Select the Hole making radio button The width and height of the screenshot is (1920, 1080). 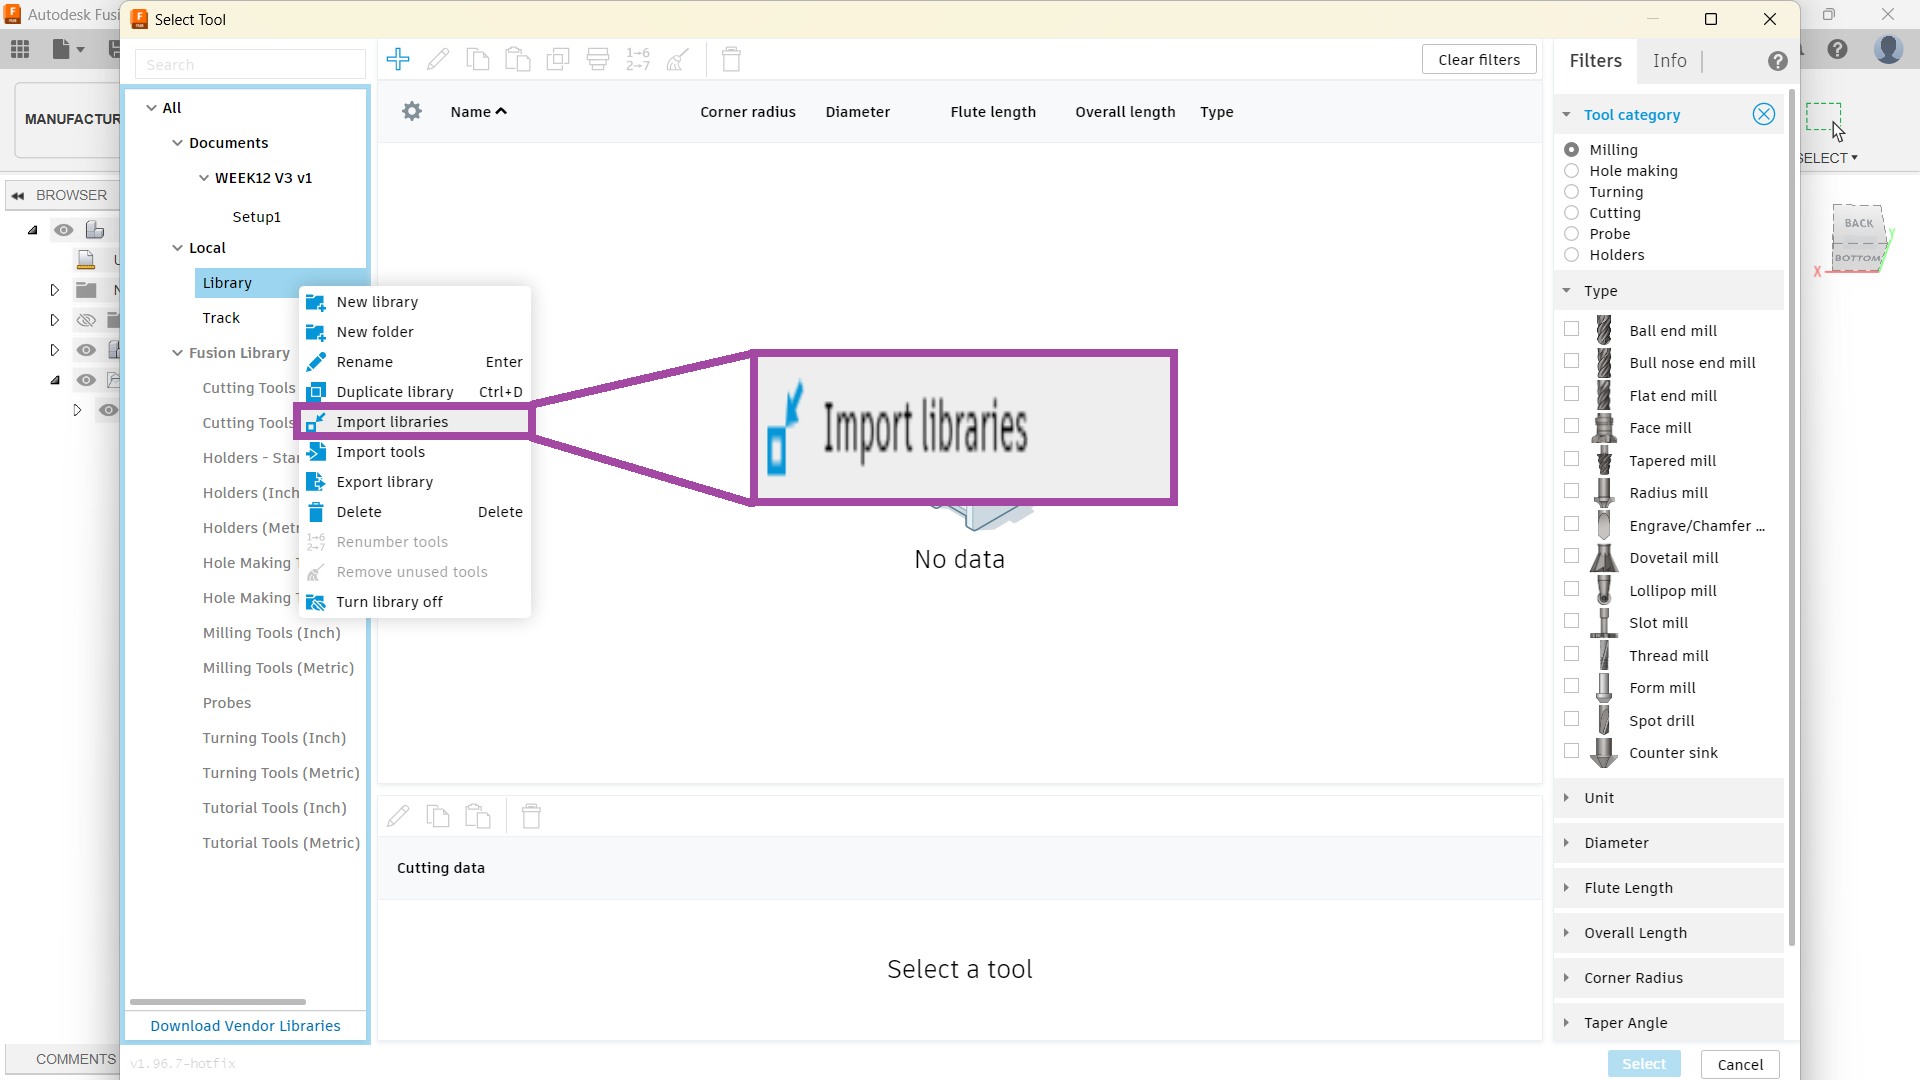click(x=1572, y=171)
